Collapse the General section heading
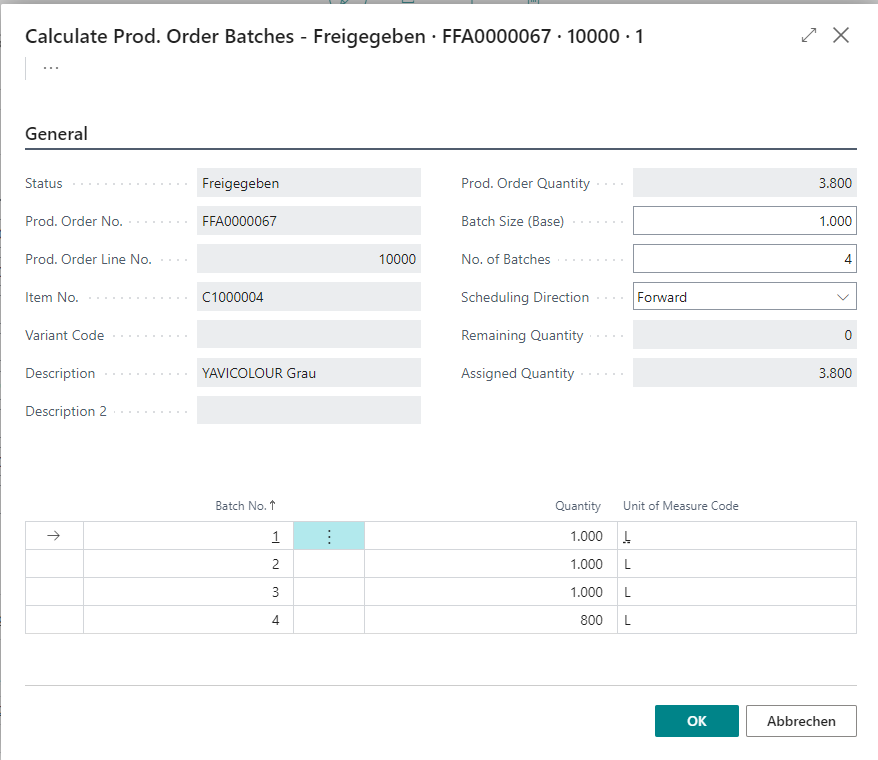Screen dimensions: 878x760 (x=57, y=134)
